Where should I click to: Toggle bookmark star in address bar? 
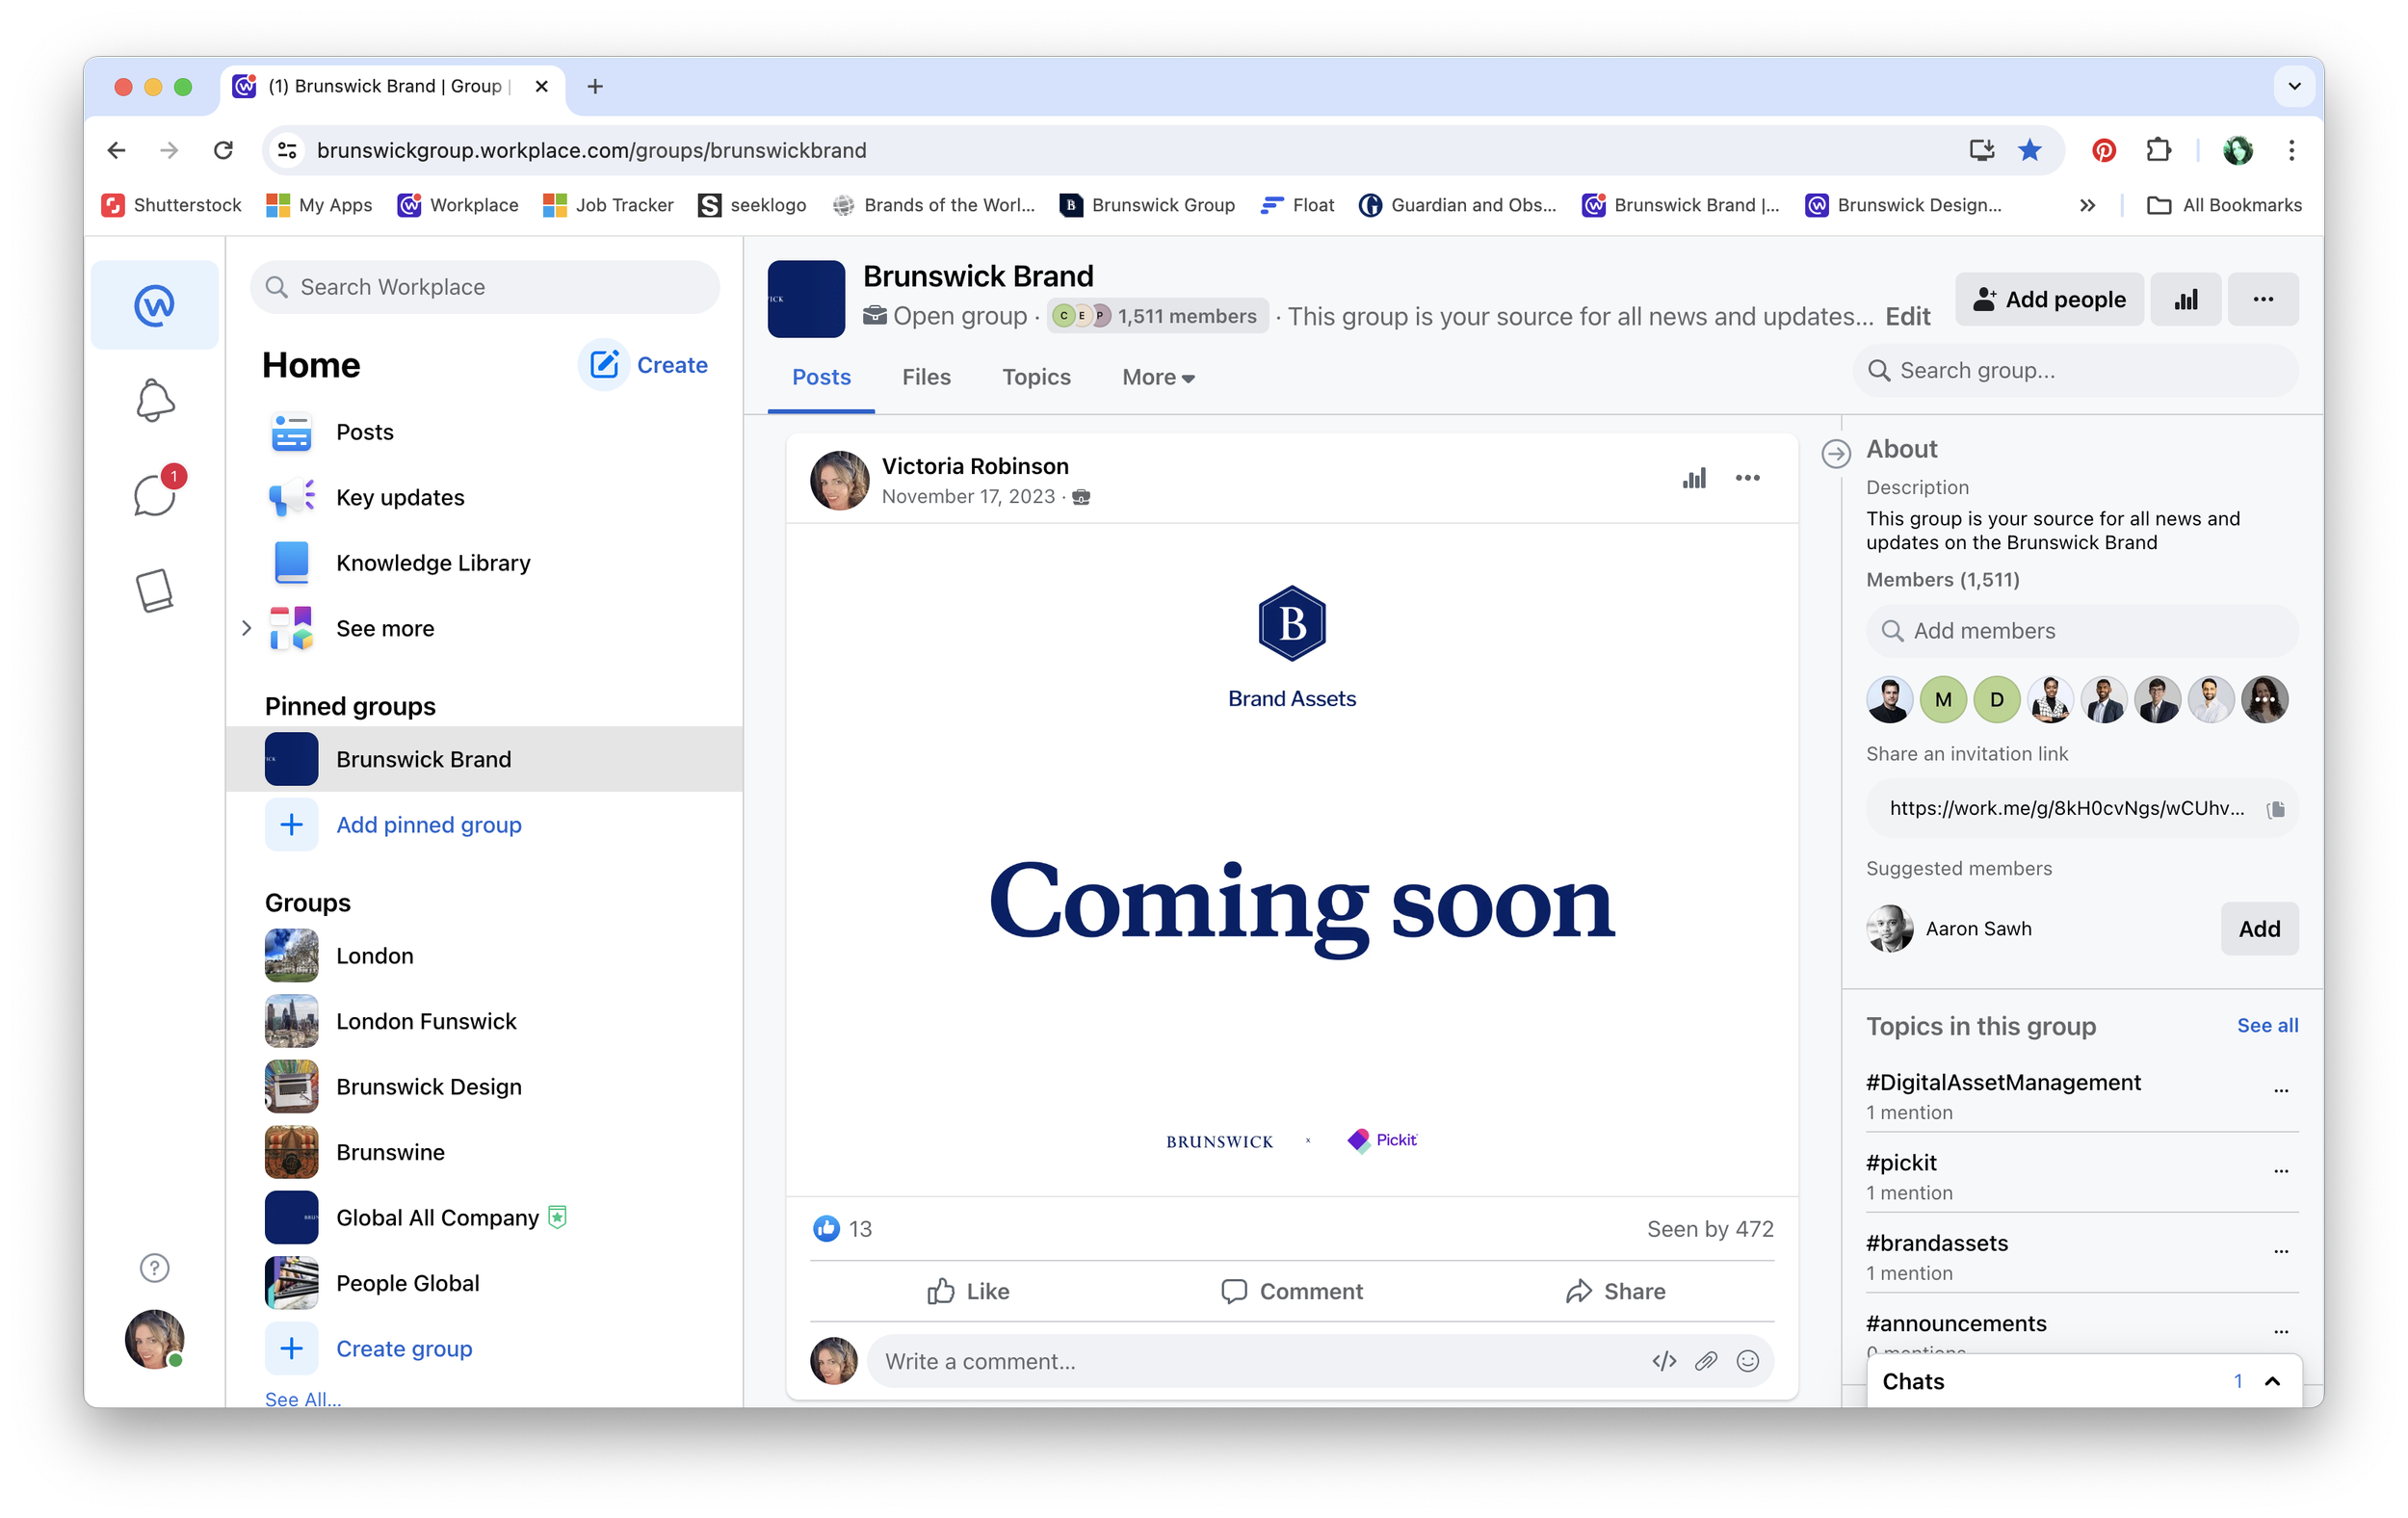pos(2029,150)
